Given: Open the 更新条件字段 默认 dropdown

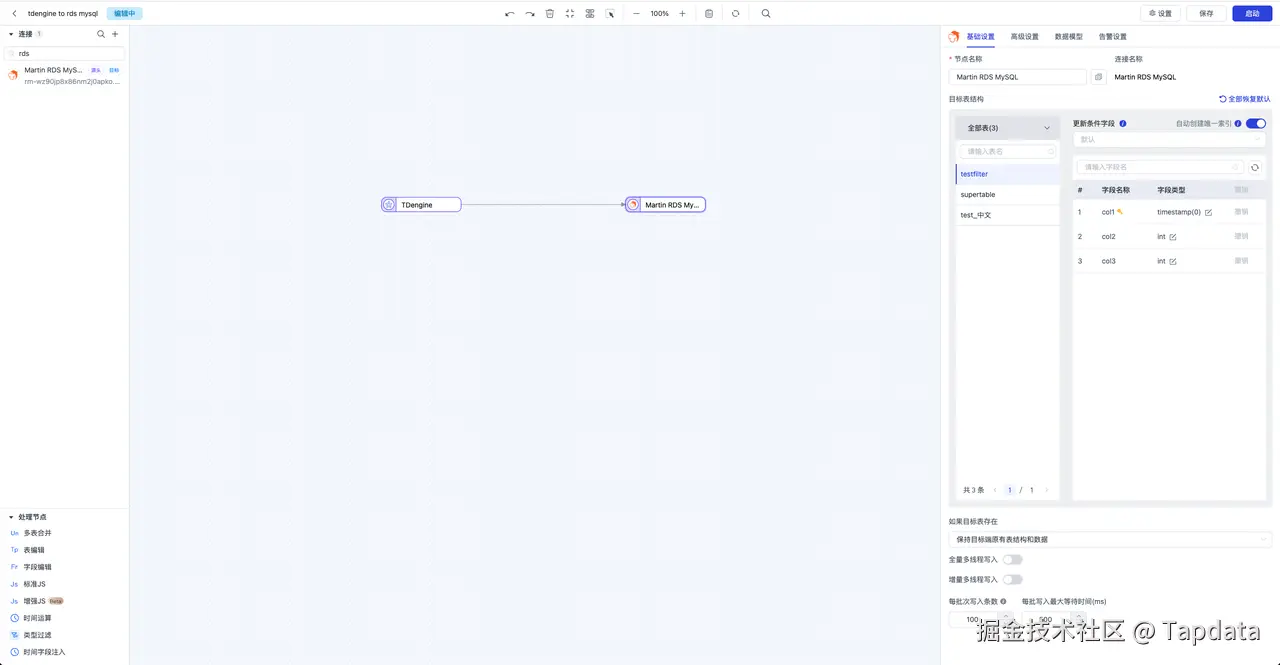Looking at the screenshot, I should tap(1169, 140).
